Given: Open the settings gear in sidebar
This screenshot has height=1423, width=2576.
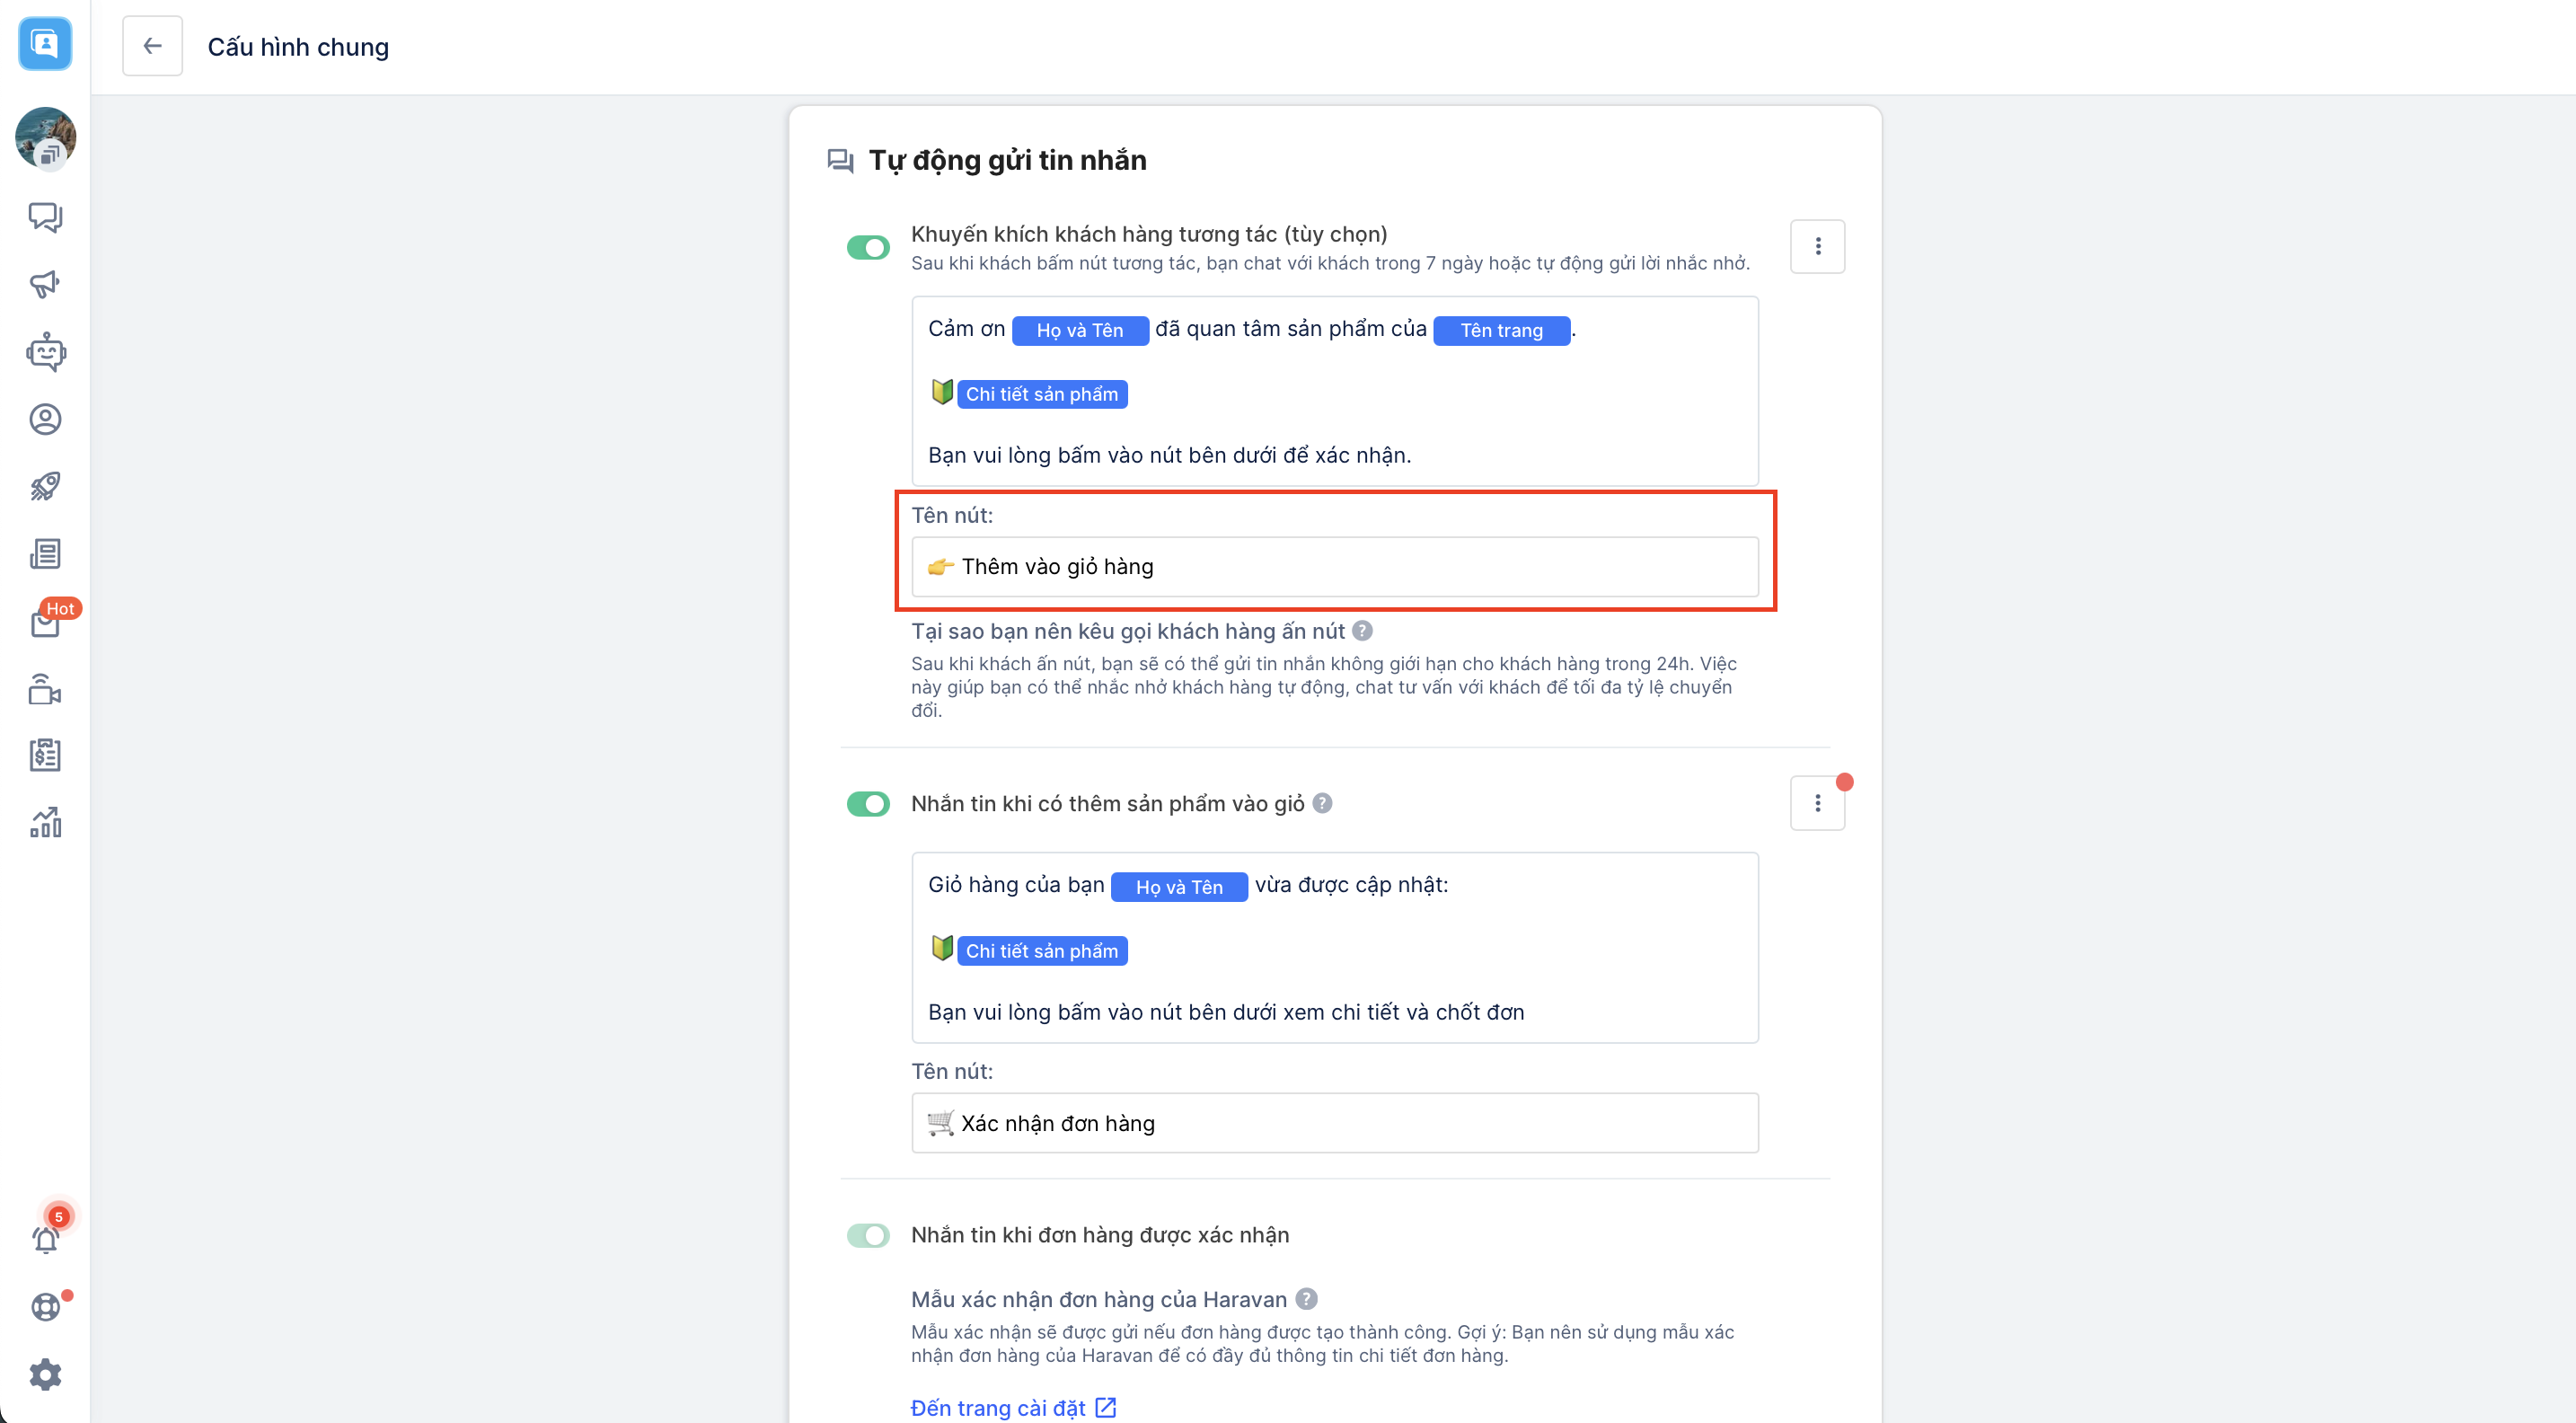Looking at the screenshot, I should coord(45,1374).
